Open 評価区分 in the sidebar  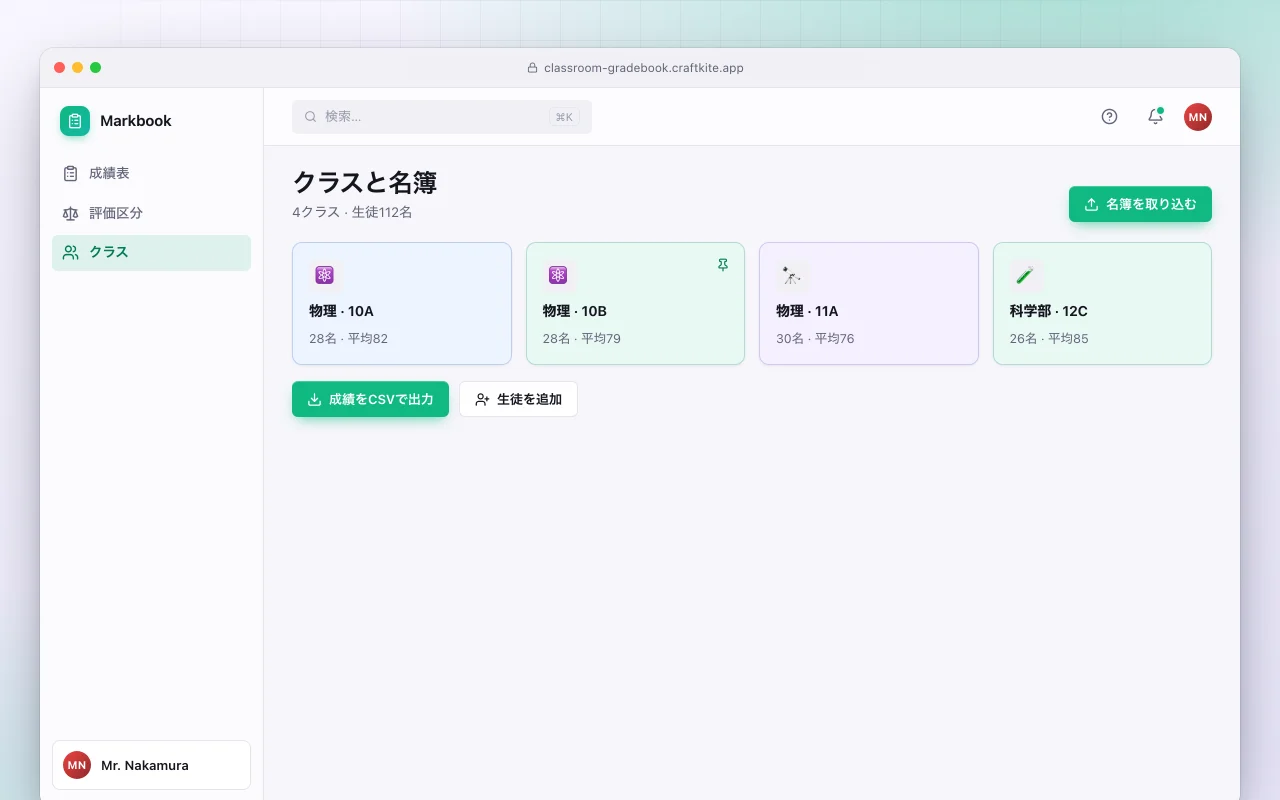click(151, 213)
